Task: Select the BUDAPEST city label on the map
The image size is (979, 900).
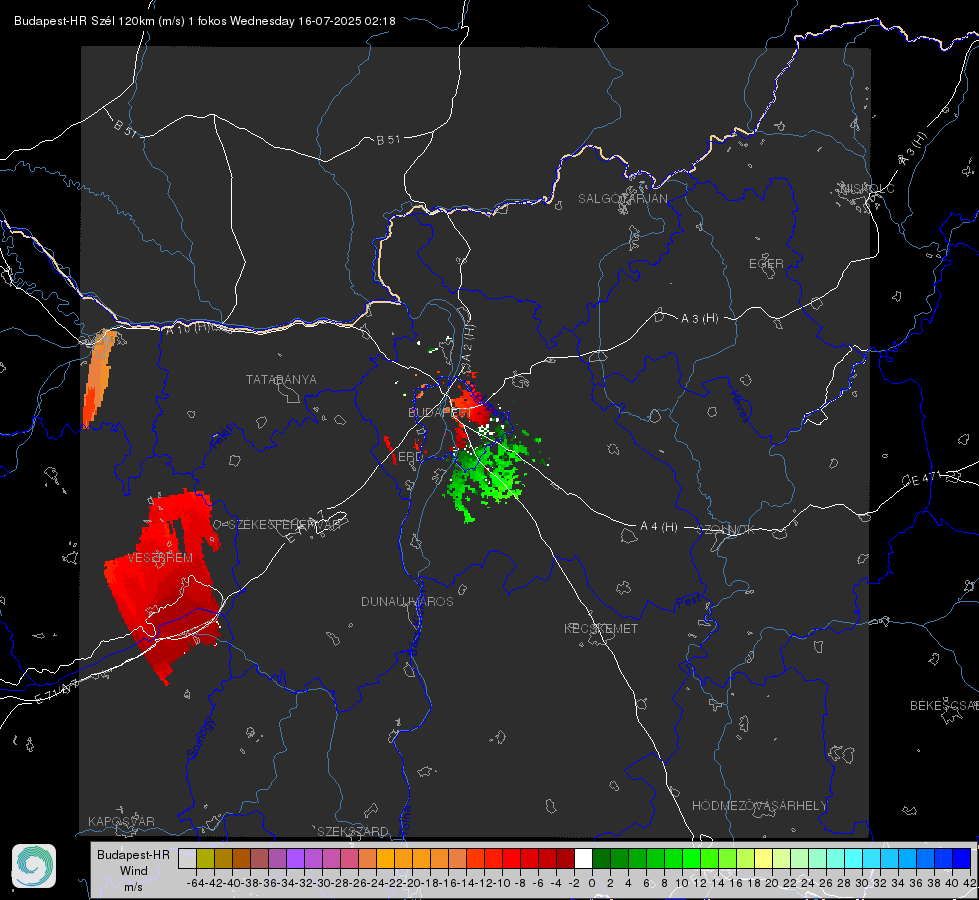Action: point(440,412)
